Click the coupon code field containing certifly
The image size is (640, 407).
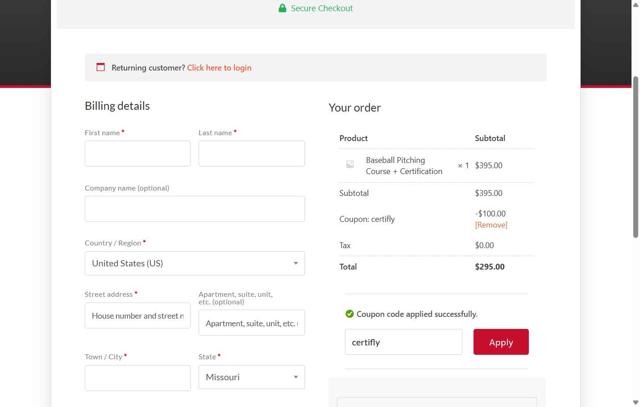pos(404,342)
